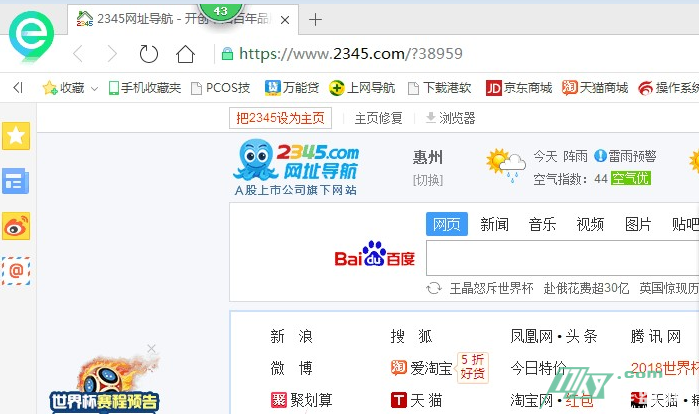Image resolution: width=699 pixels, height=414 pixels.
Task: Open the 搜狐 site link
Action: coord(411,336)
